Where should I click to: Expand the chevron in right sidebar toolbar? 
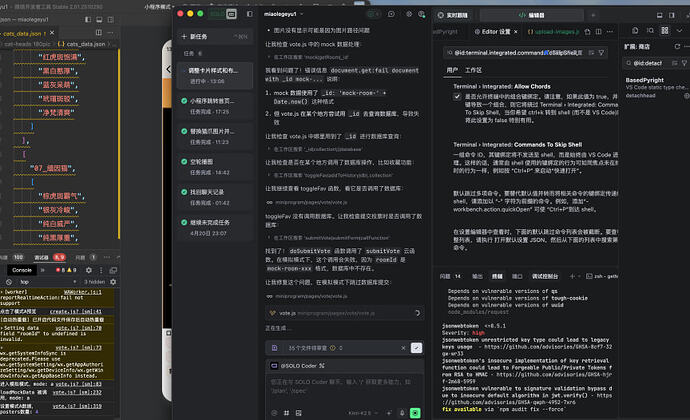(679, 30)
